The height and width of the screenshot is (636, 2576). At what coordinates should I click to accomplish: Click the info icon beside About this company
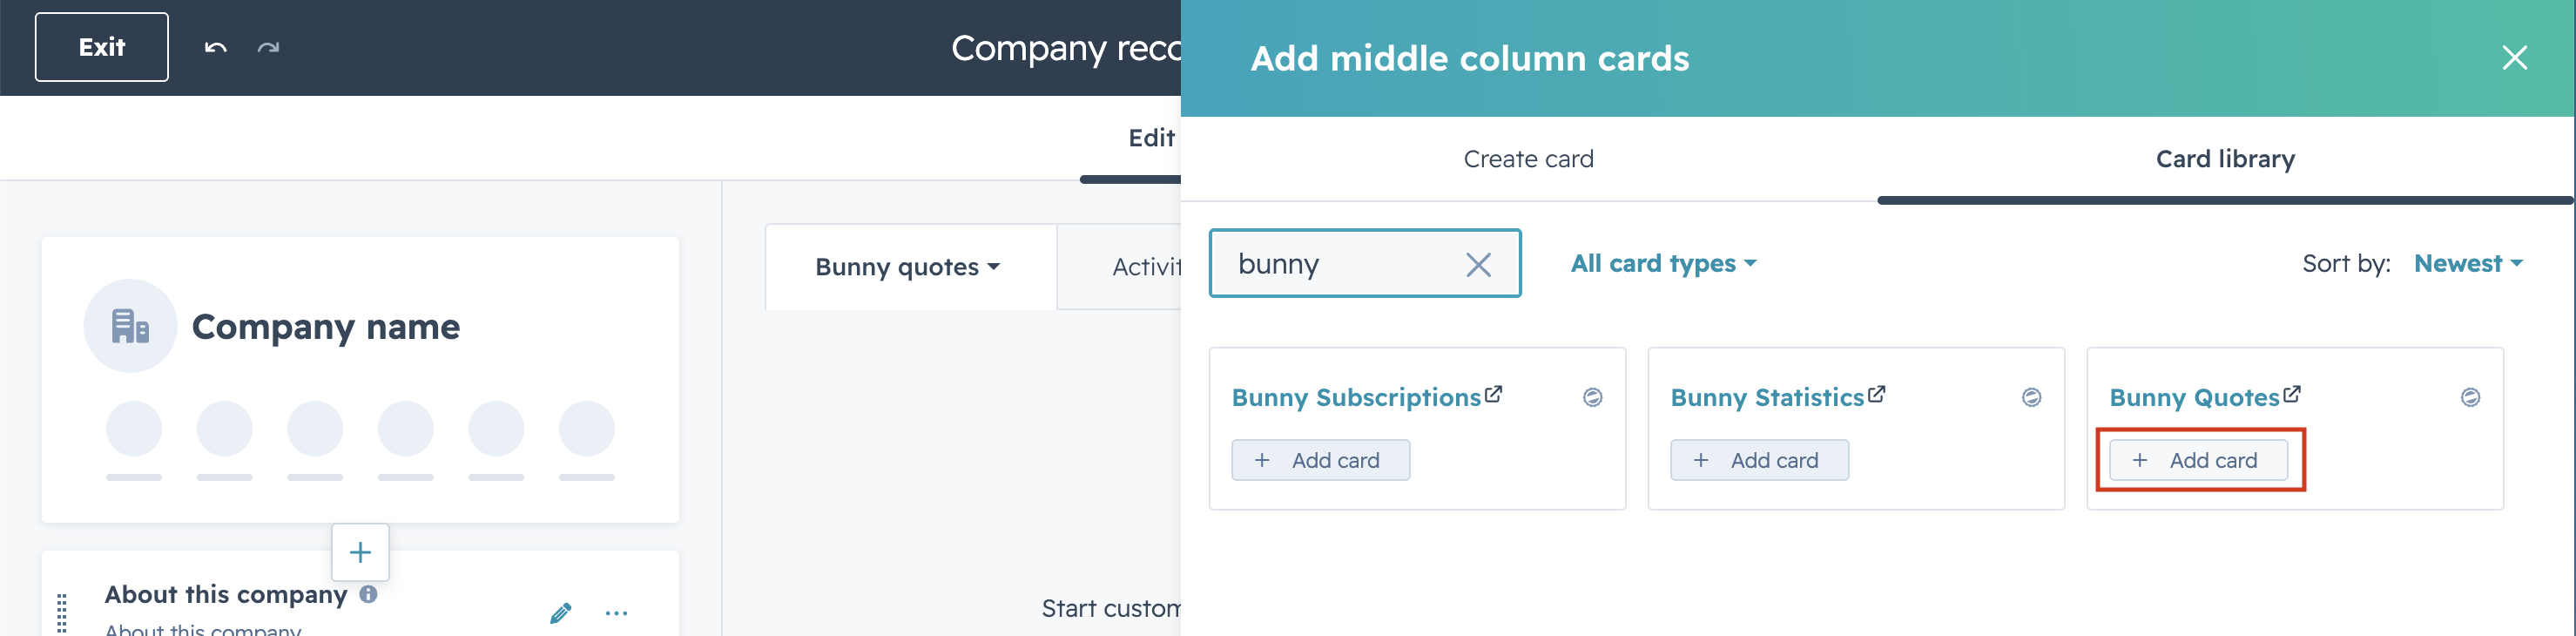(x=368, y=594)
